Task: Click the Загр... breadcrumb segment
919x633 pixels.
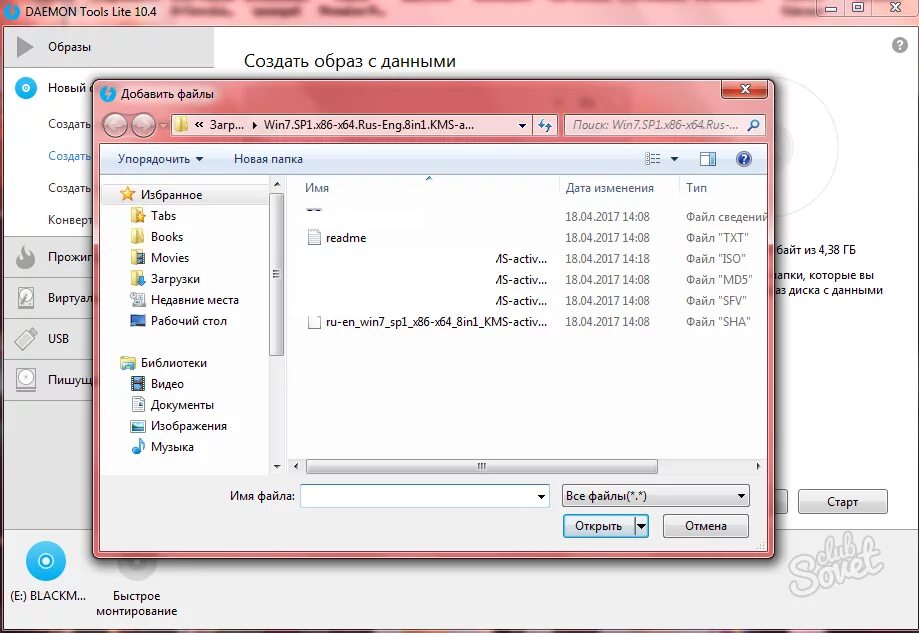Action: 227,125
